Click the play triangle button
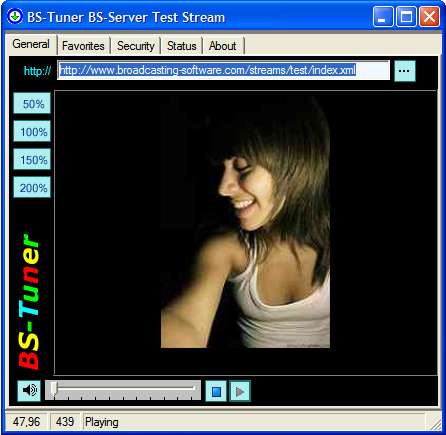The image size is (446, 435). pos(240,391)
